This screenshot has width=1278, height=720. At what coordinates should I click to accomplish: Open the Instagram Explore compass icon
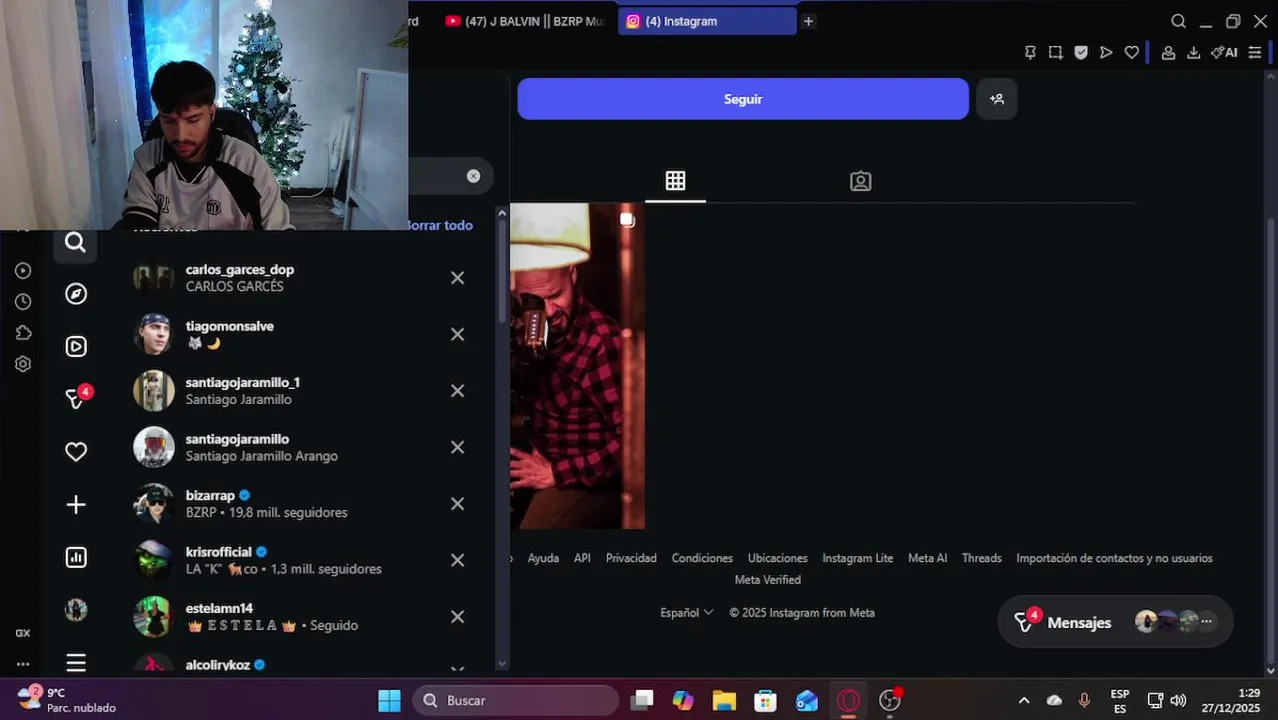coord(76,294)
